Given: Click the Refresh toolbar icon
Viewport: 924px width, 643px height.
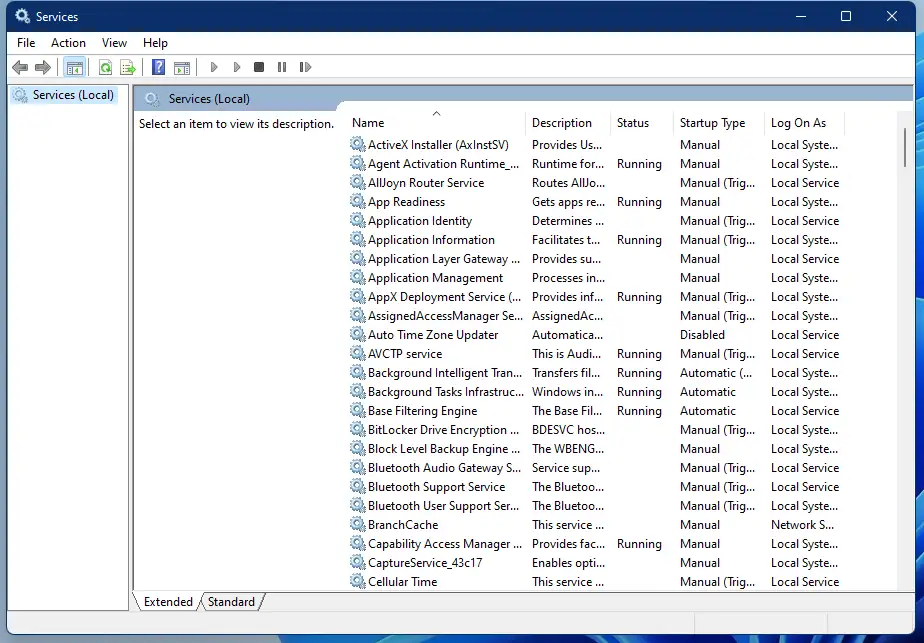Looking at the screenshot, I should (105, 67).
